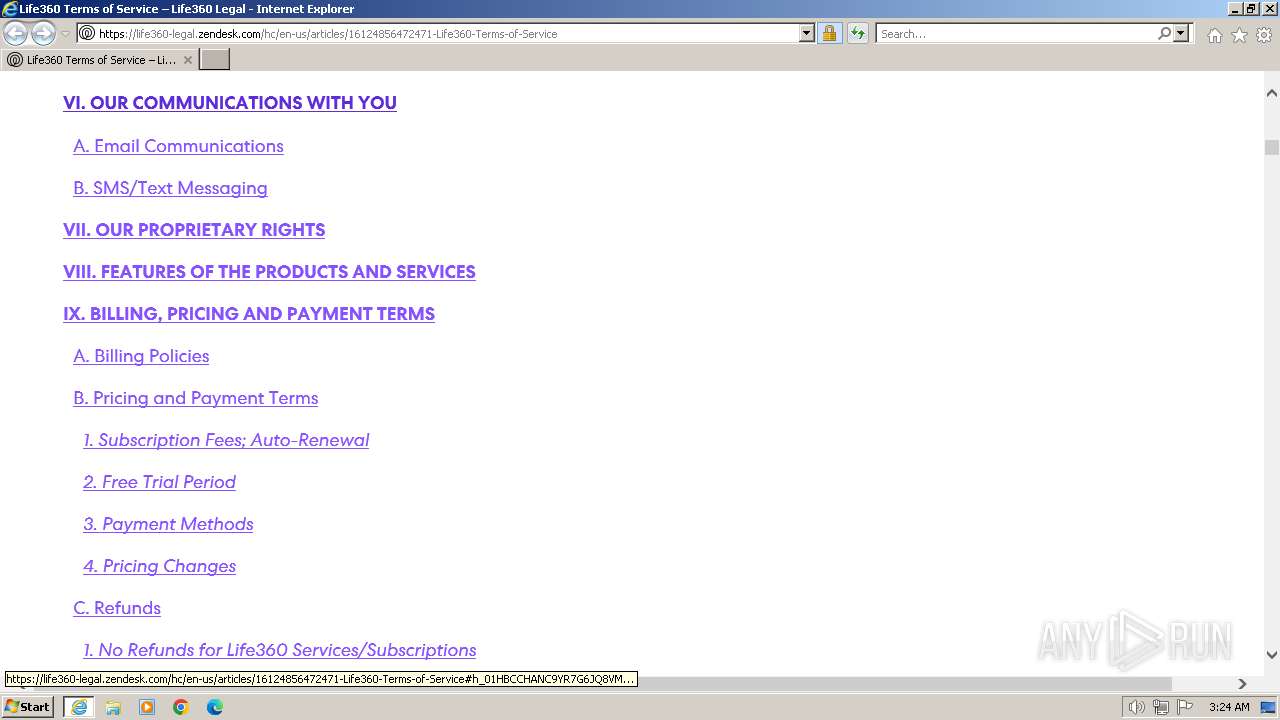Open Internet Explorer in the taskbar
Screen dimensions: 1280x720
(x=78, y=707)
